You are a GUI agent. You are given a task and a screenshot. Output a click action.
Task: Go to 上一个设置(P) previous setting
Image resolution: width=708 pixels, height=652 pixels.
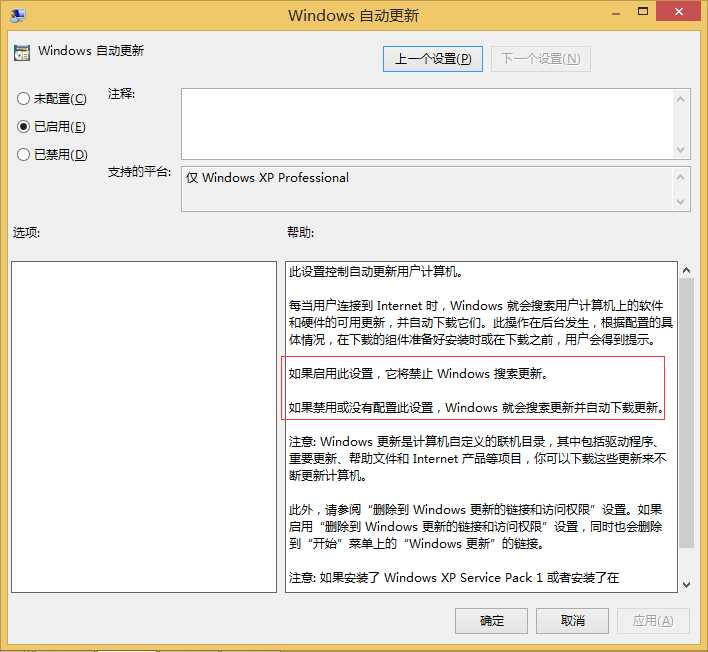click(x=433, y=59)
